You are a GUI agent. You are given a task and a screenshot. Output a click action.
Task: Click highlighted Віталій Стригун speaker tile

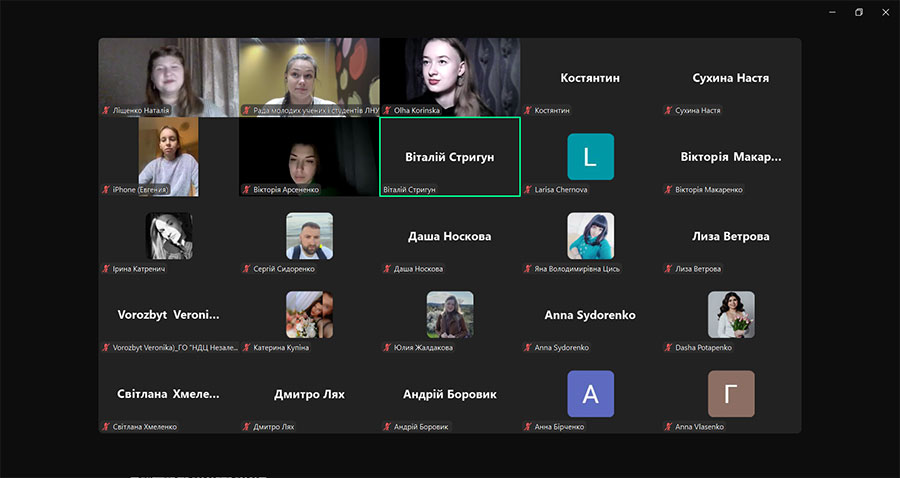point(450,157)
